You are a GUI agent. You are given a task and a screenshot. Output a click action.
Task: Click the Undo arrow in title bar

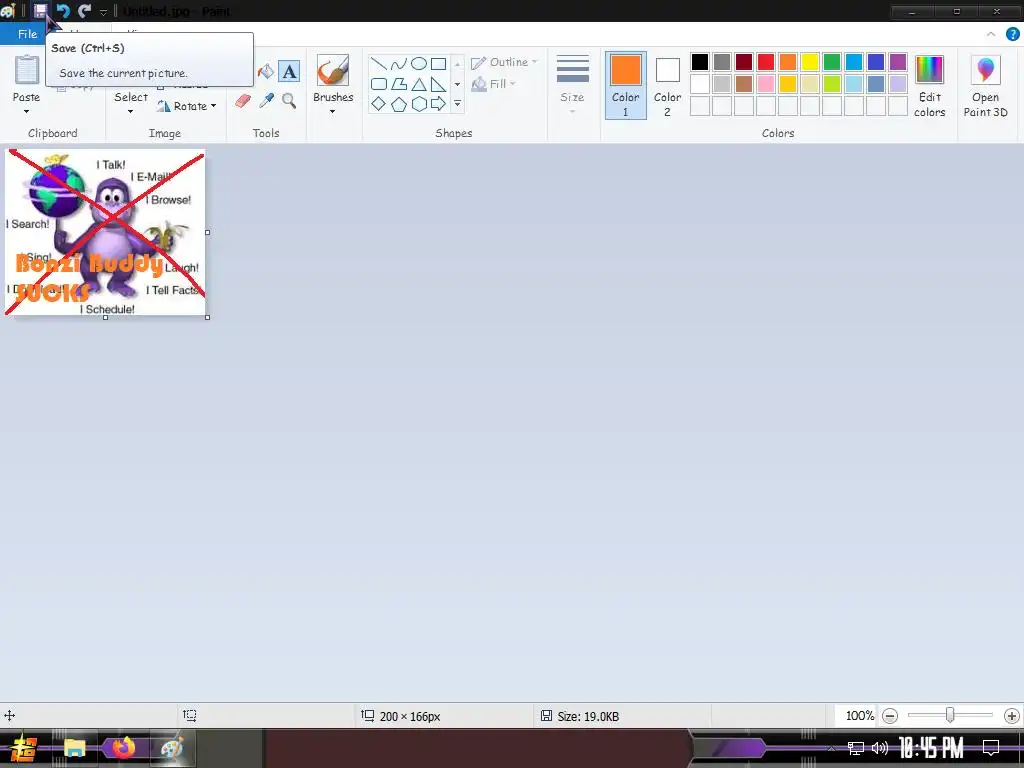click(x=63, y=10)
